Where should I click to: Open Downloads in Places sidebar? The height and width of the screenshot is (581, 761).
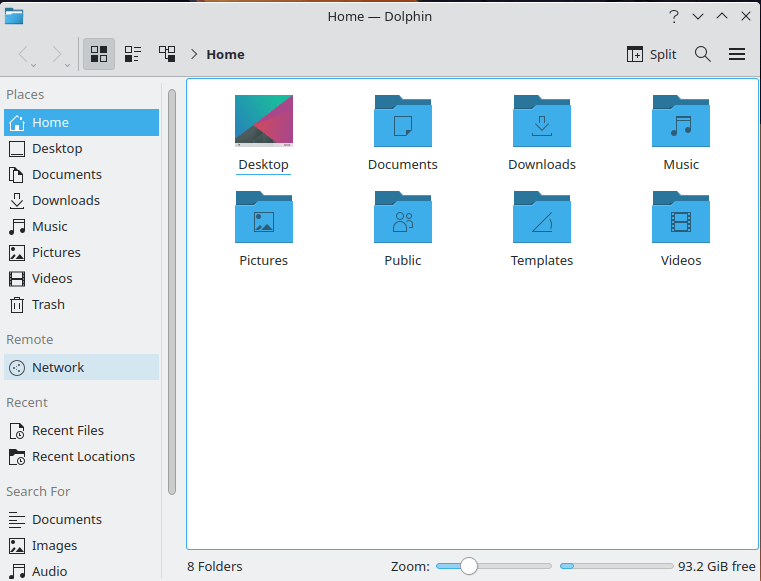pyautogui.click(x=82, y=200)
